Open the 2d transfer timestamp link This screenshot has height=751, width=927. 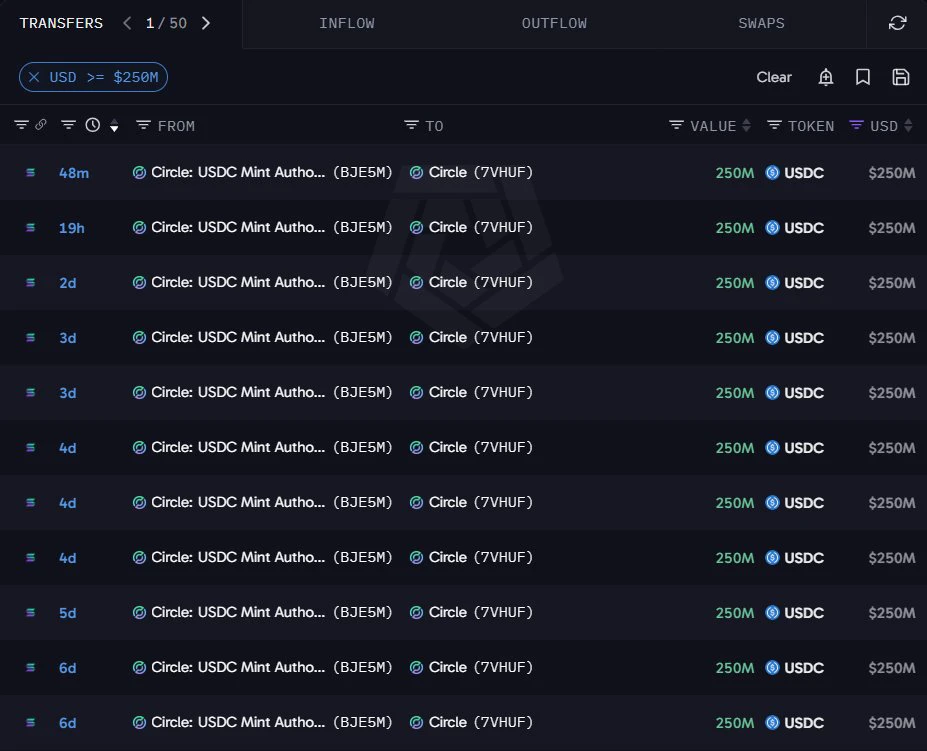pos(67,283)
